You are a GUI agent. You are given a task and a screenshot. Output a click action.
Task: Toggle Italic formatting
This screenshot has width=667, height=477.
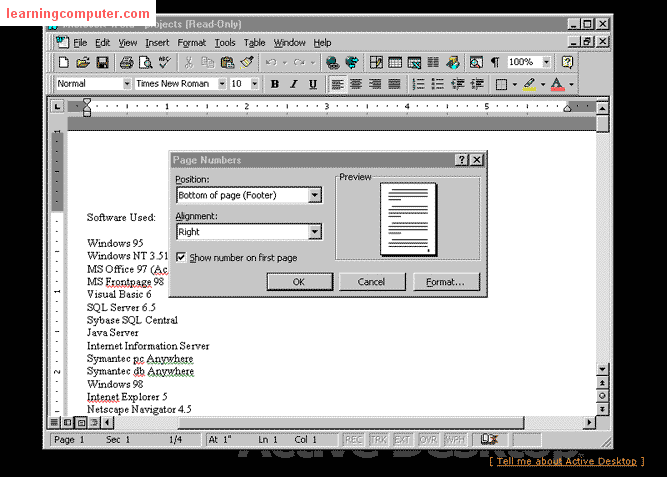294,84
